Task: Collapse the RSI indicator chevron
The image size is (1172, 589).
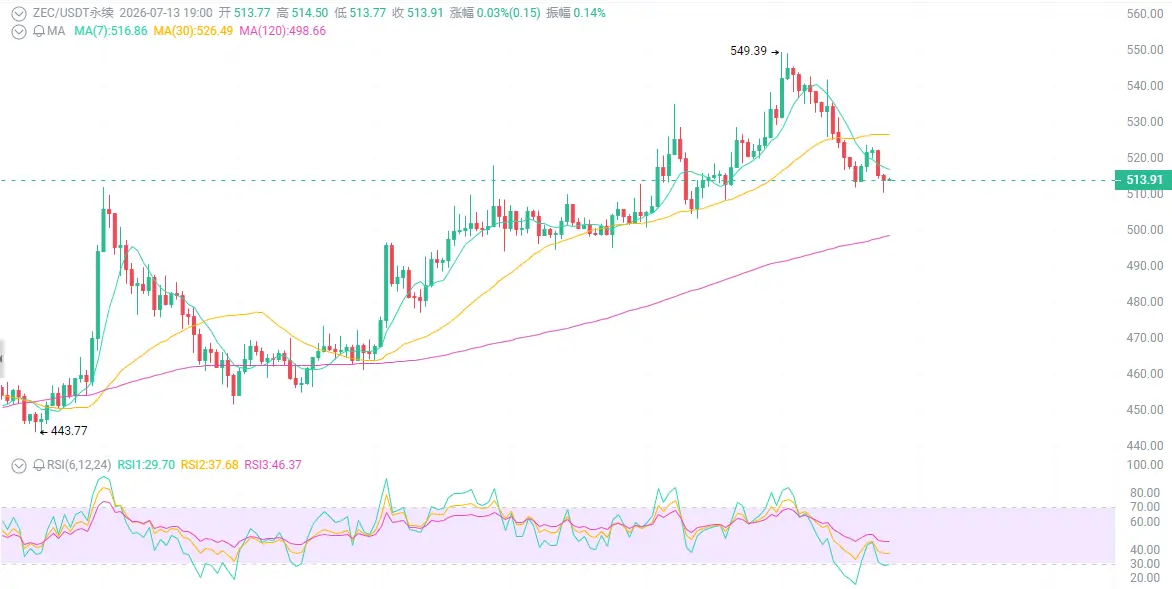Action: tap(19, 465)
